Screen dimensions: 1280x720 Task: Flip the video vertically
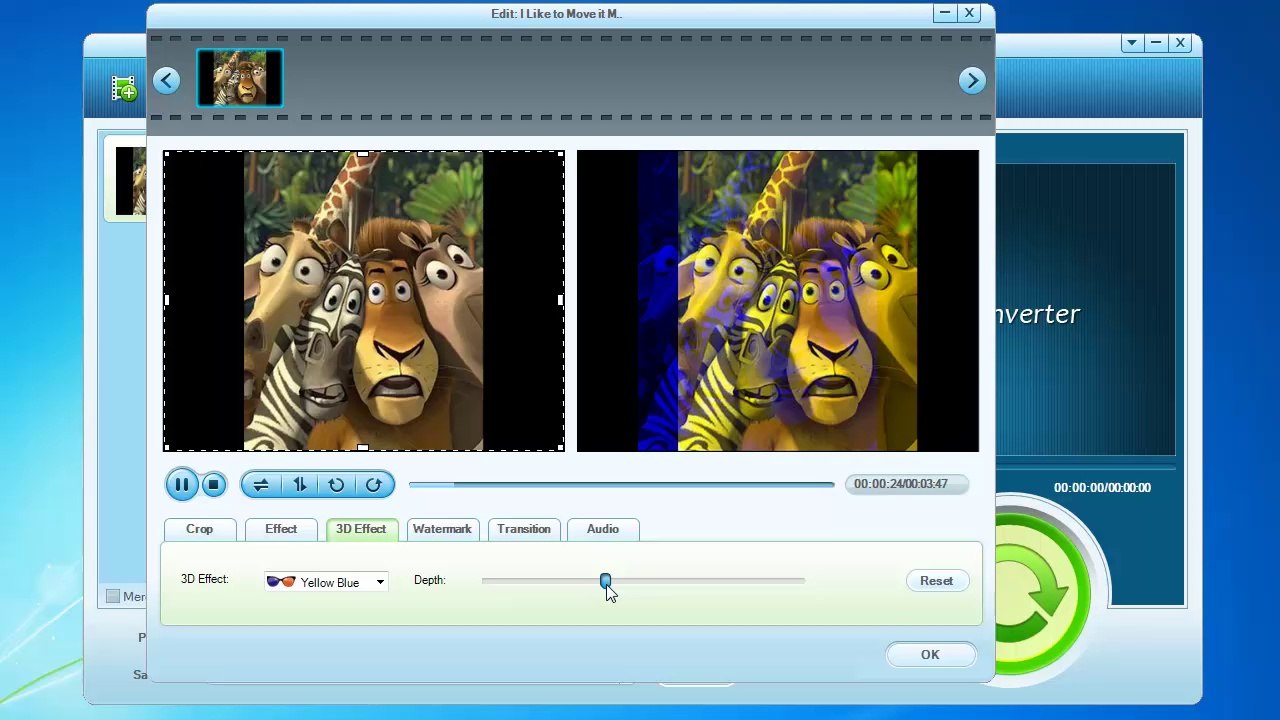[299, 485]
